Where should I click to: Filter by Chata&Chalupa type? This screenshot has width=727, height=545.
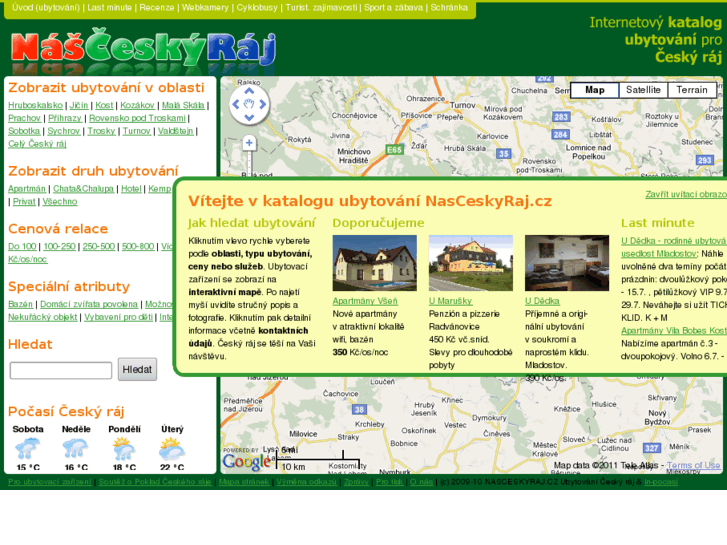(83, 189)
